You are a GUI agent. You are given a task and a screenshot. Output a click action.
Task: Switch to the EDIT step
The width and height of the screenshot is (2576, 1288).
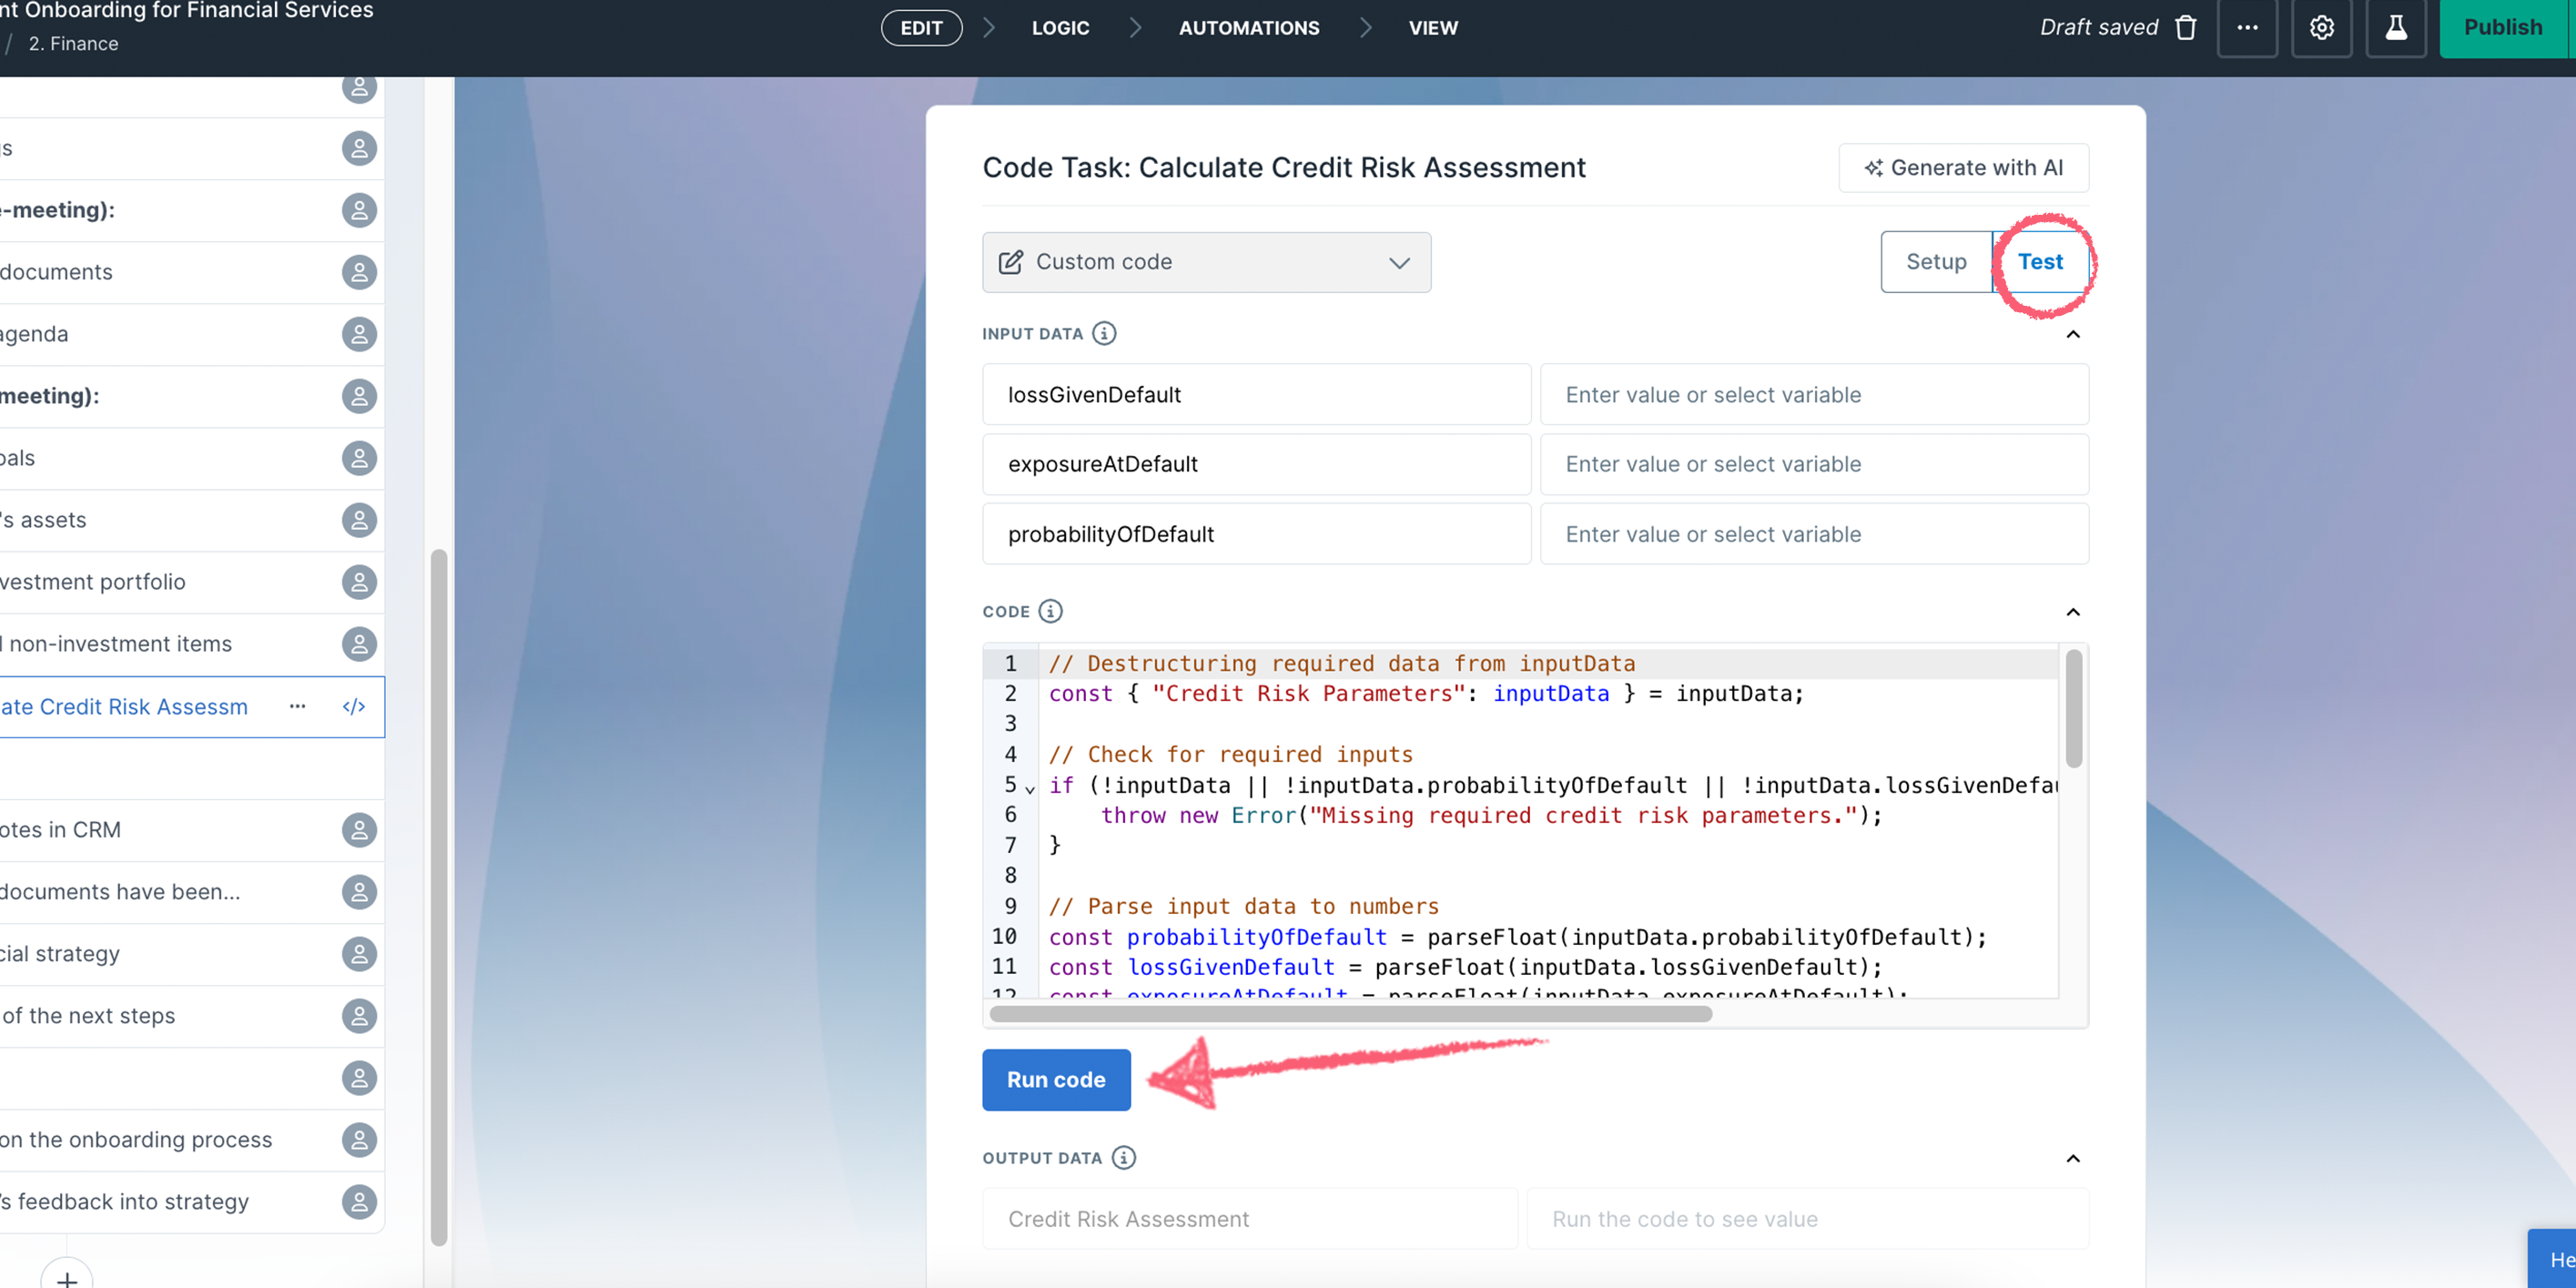coord(921,28)
